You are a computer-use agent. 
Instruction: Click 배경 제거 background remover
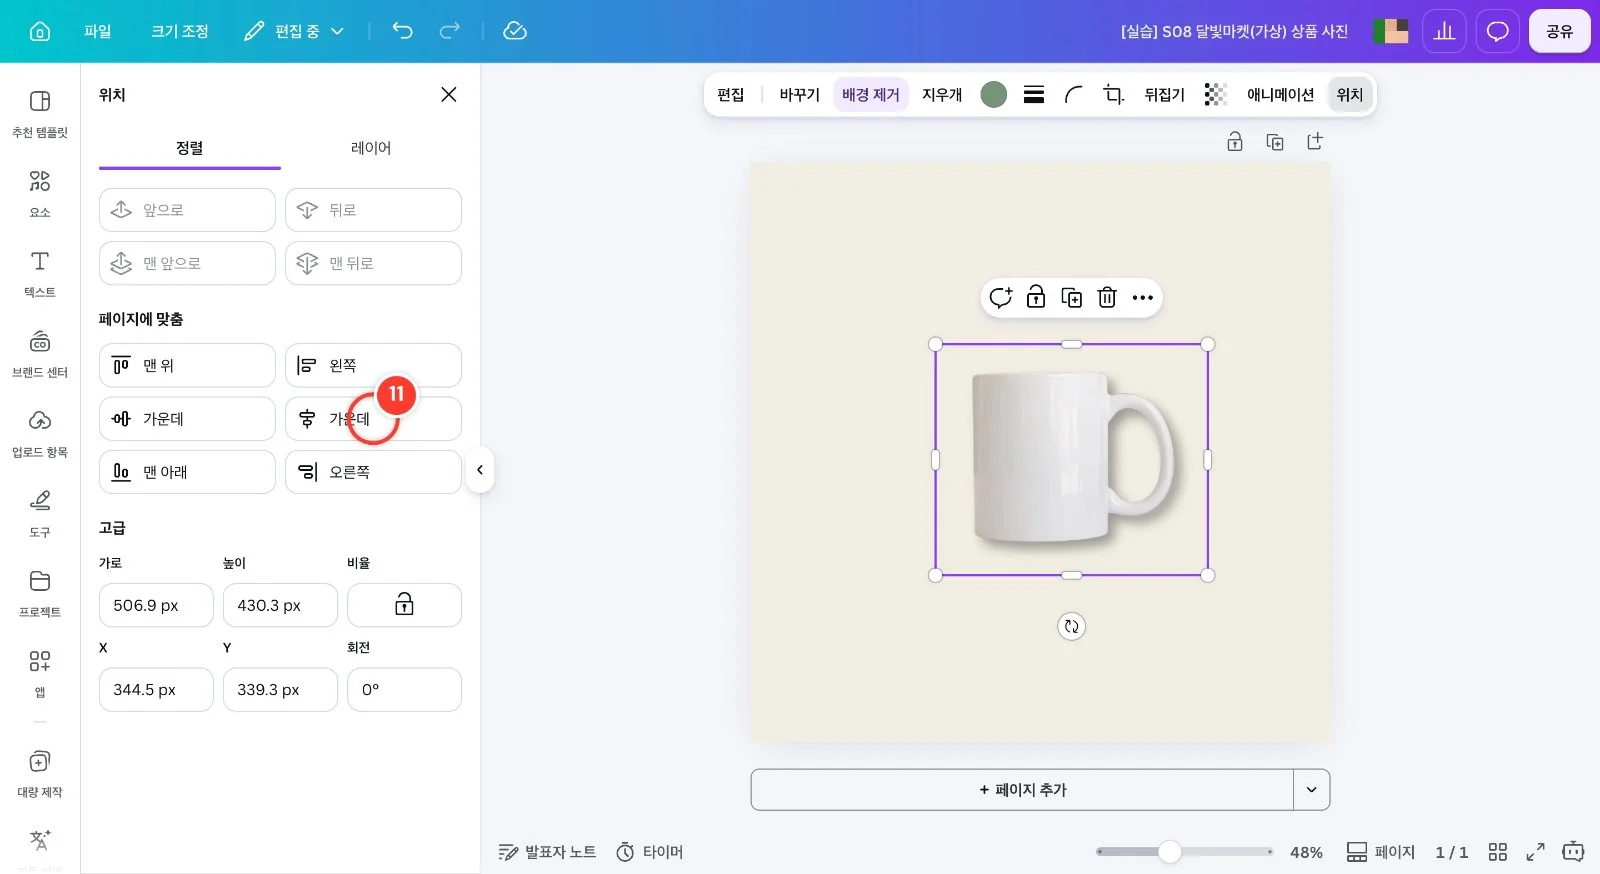pyautogui.click(x=870, y=95)
